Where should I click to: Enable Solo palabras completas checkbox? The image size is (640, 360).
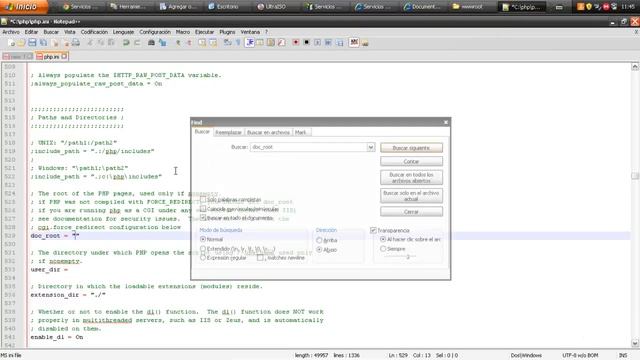203,200
